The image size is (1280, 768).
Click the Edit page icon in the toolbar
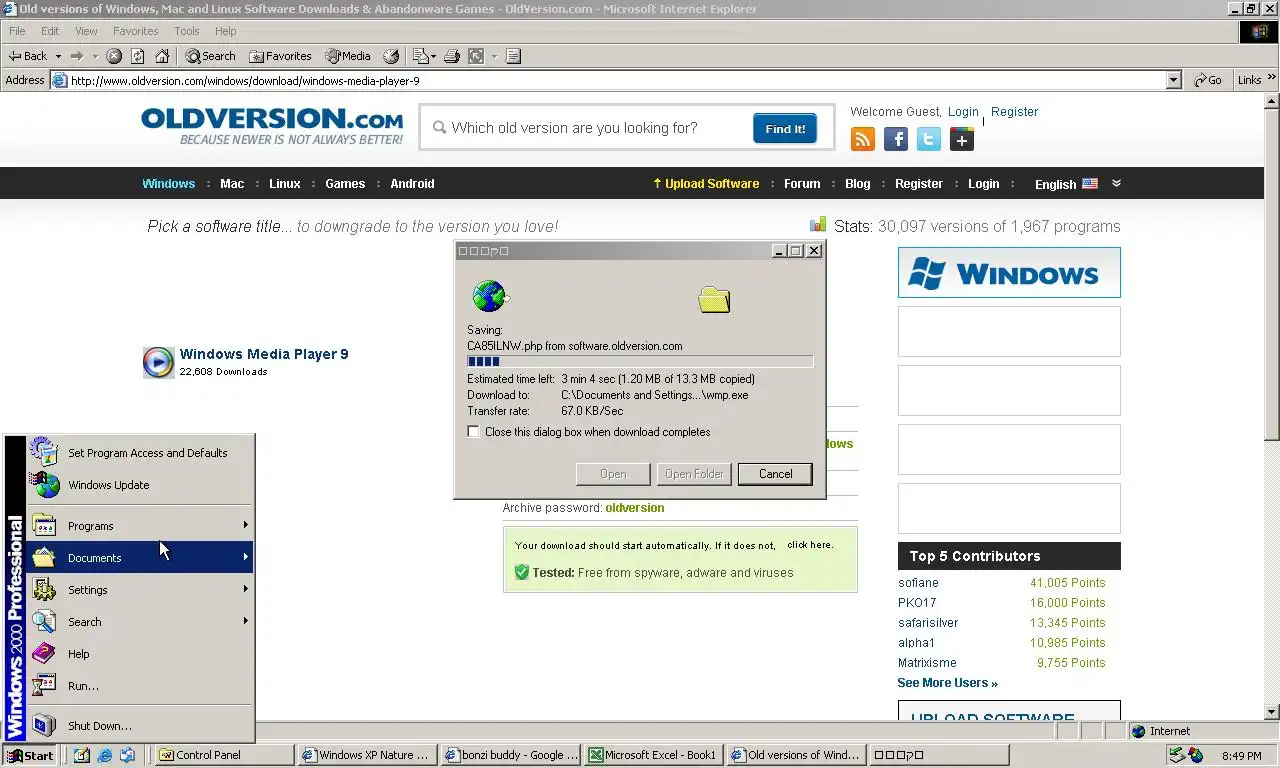click(x=476, y=56)
